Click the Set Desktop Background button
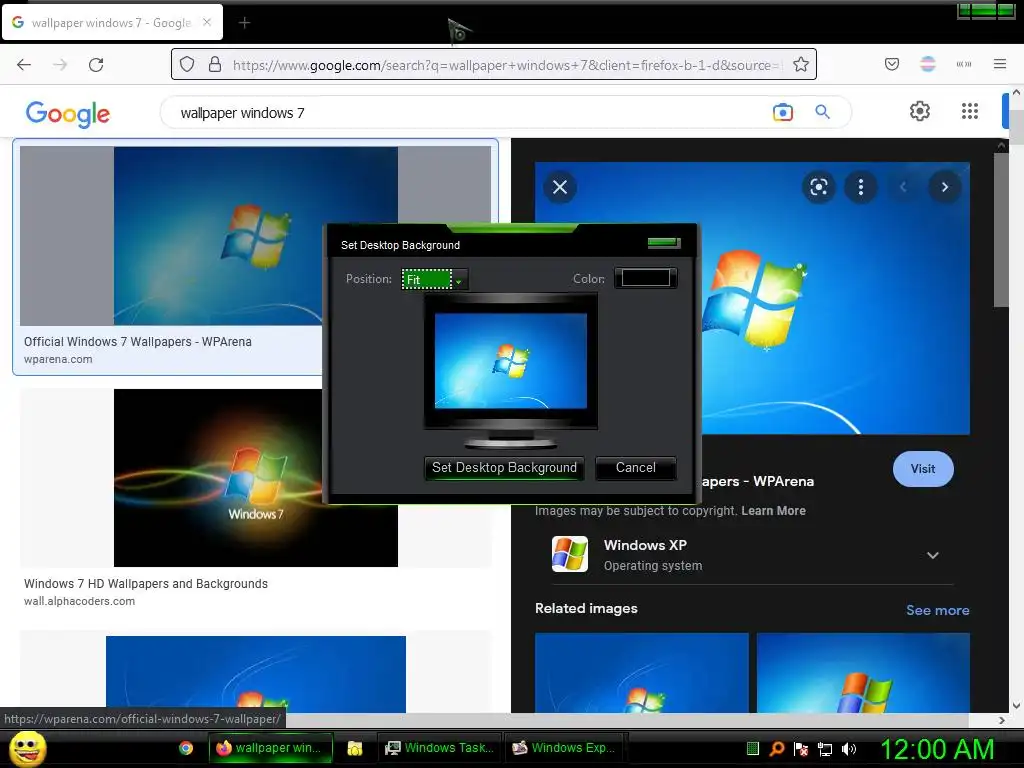The width and height of the screenshot is (1024, 768). (x=504, y=468)
